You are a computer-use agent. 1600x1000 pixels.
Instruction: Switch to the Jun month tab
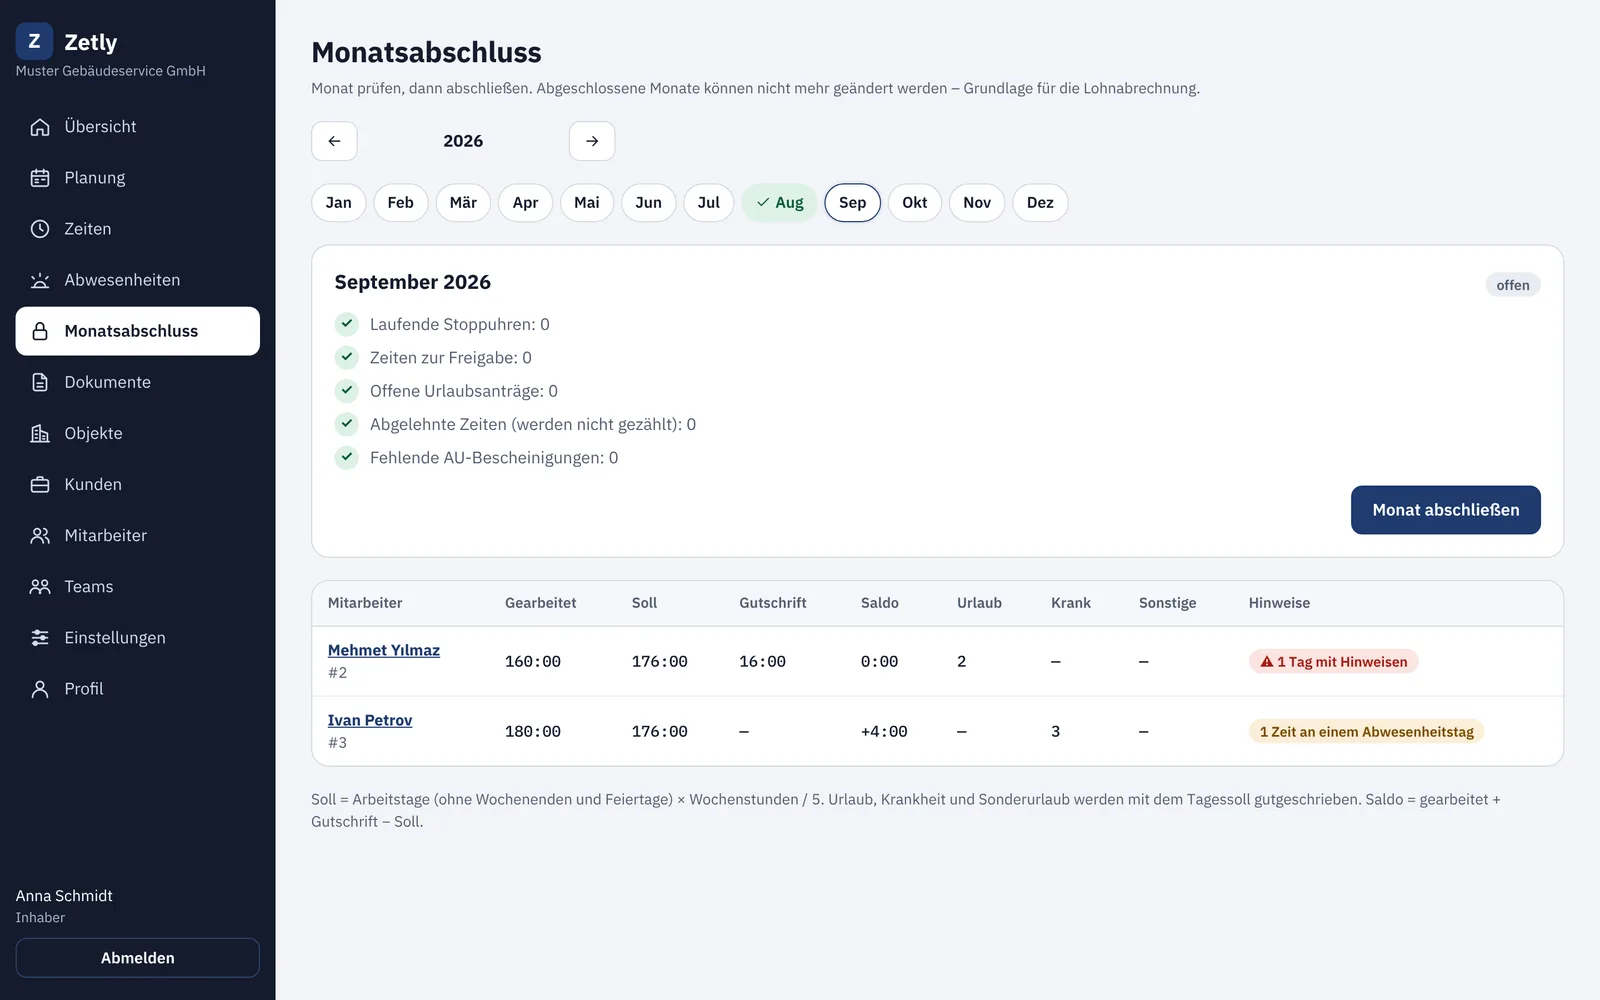click(648, 202)
